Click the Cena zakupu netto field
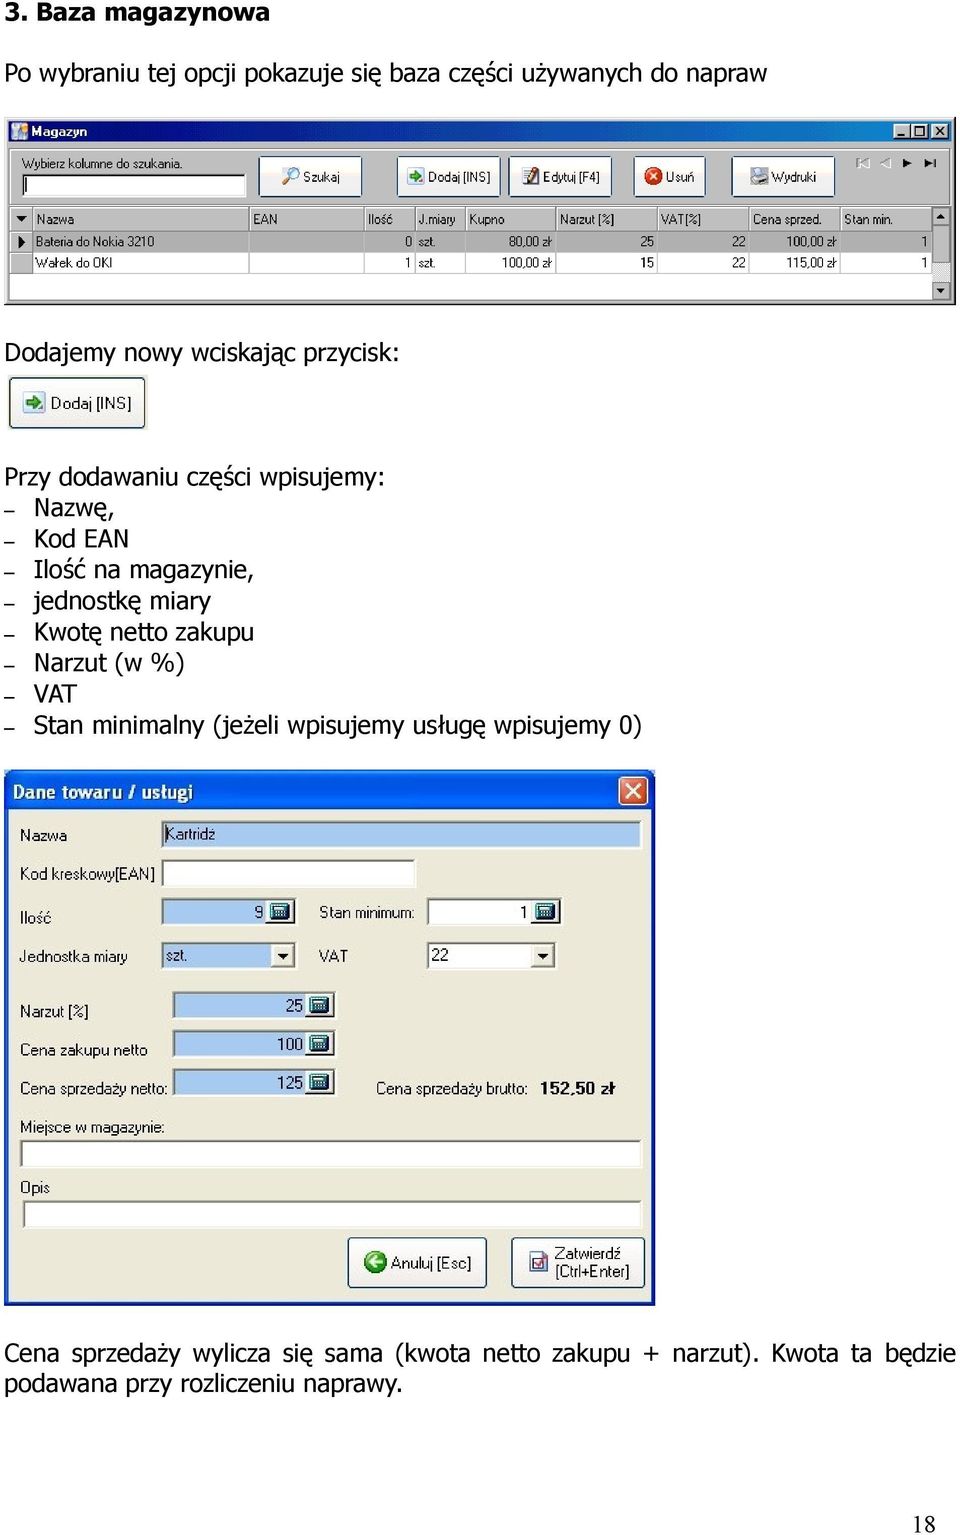The width and height of the screenshot is (960, 1535). coord(240,1044)
